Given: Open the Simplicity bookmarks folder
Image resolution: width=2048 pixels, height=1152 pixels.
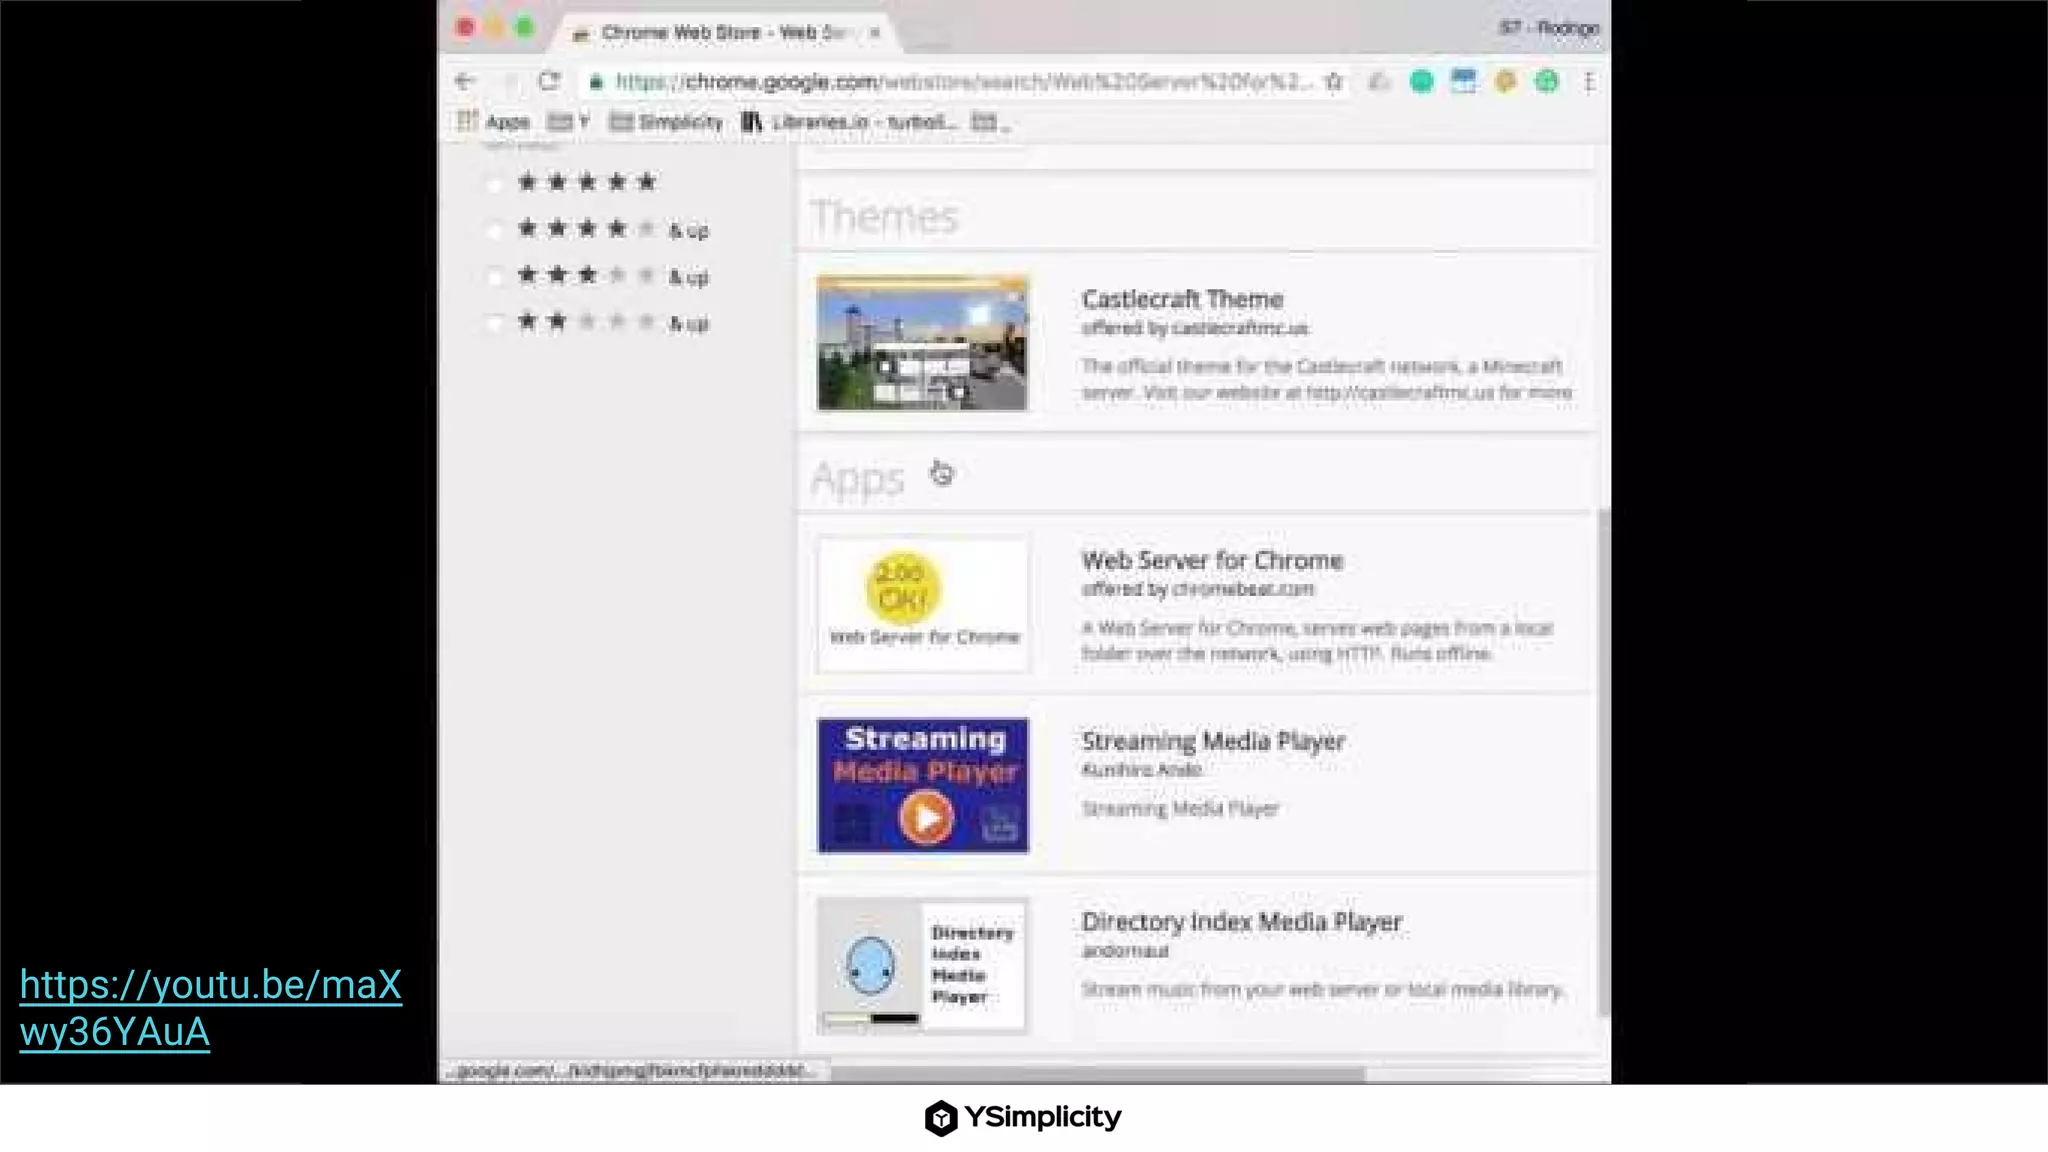Looking at the screenshot, I should click(666, 122).
